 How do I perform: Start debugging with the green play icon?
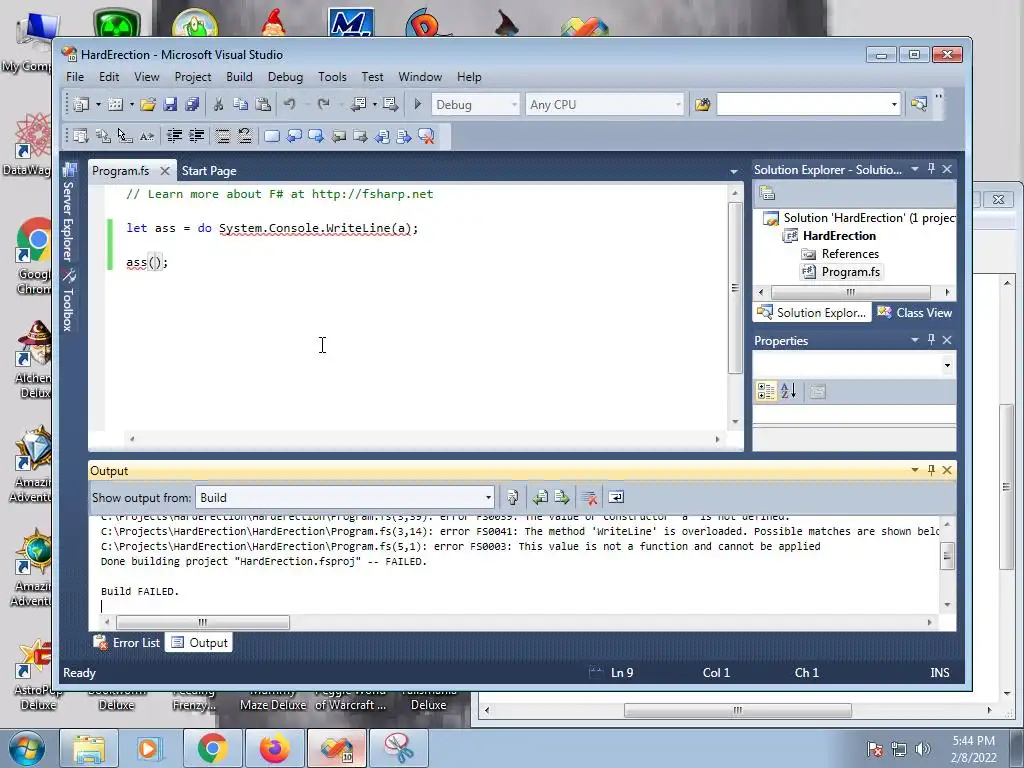(x=418, y=104)
